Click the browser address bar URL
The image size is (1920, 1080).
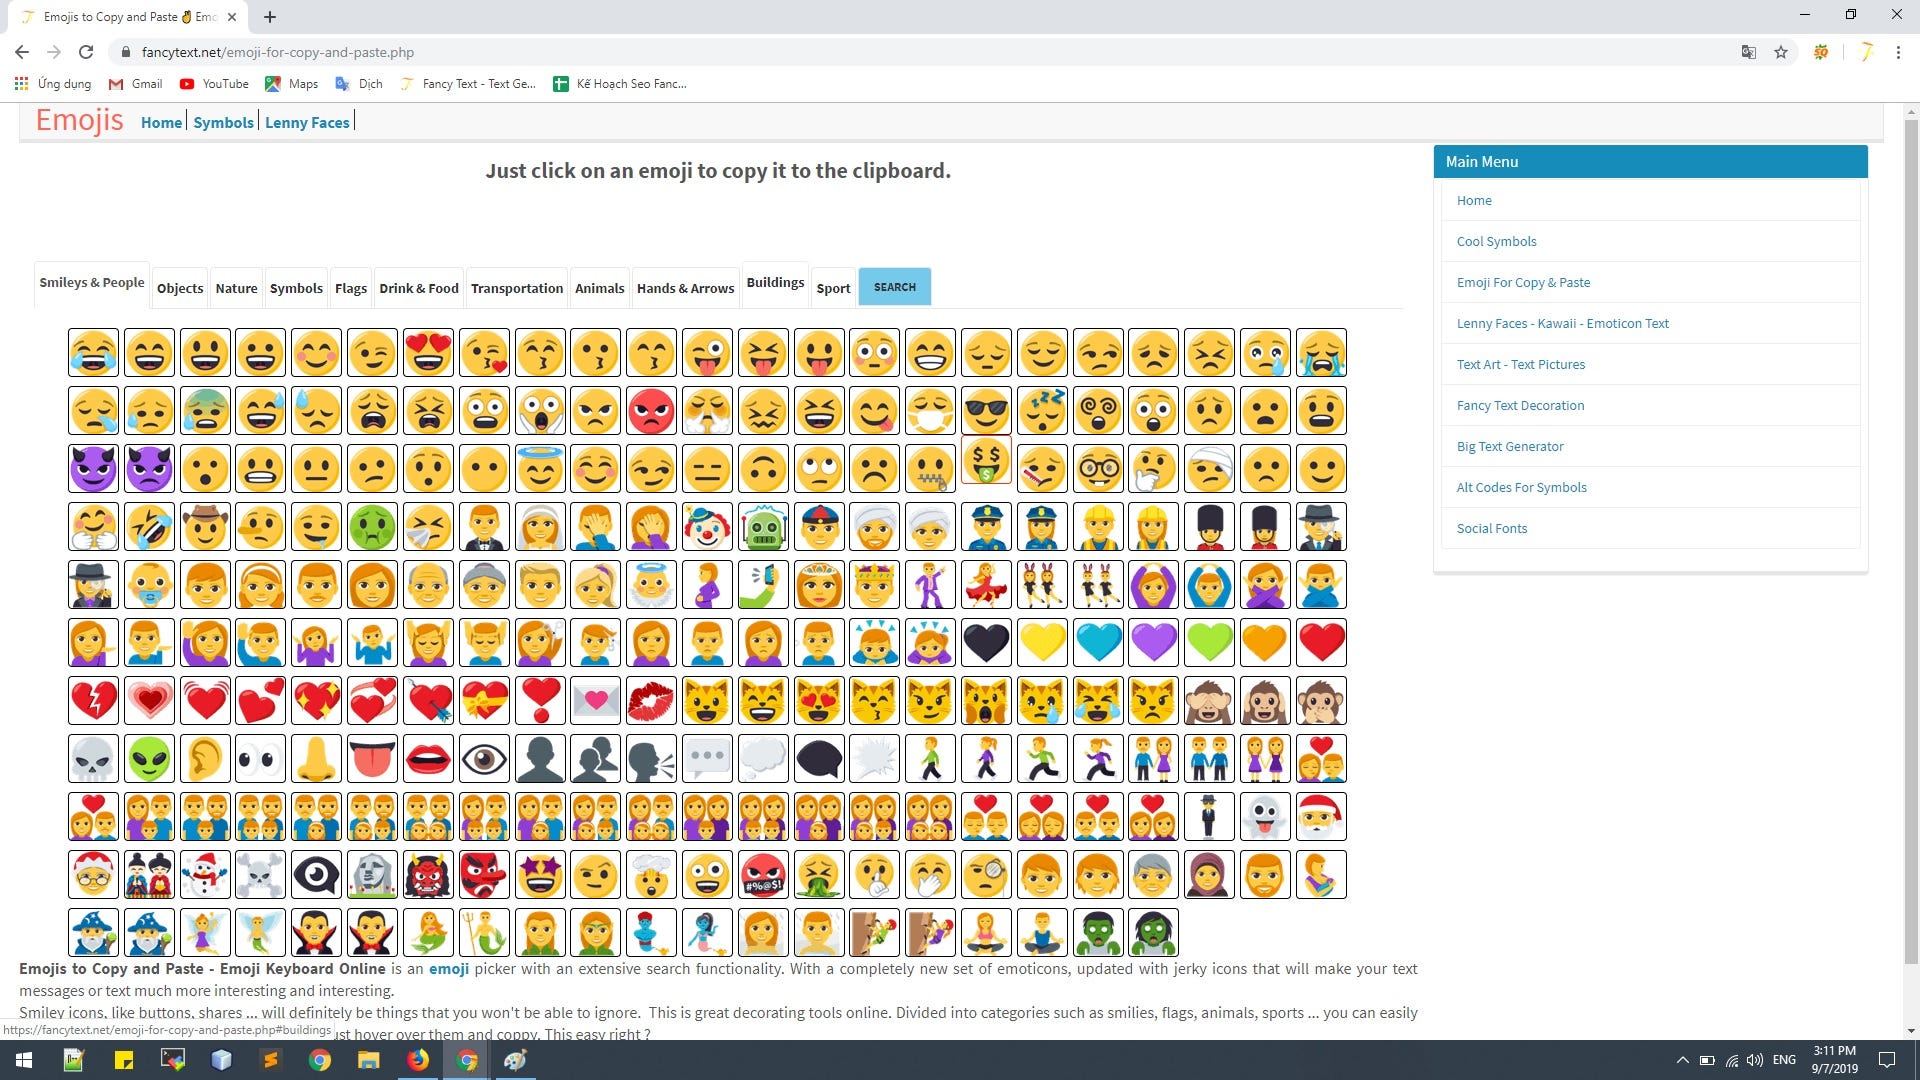pyautogui.click(x=278, y=52)
